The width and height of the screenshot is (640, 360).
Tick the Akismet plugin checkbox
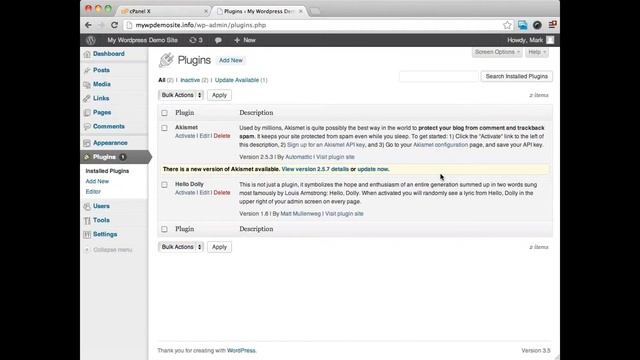pyautogui.click(x=164, y=128)
